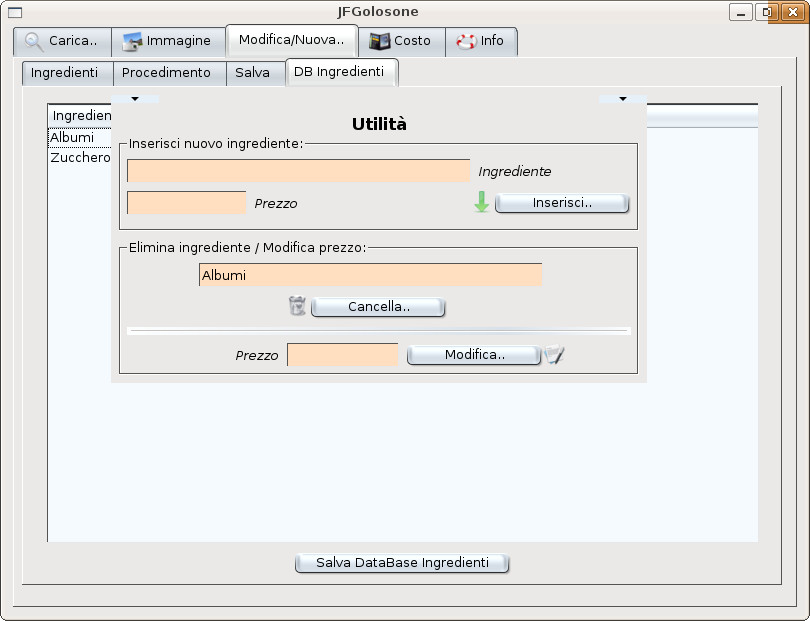Click the Inserisci.. button
This screenshot has width=810, height=621.
tap(562, 203)
